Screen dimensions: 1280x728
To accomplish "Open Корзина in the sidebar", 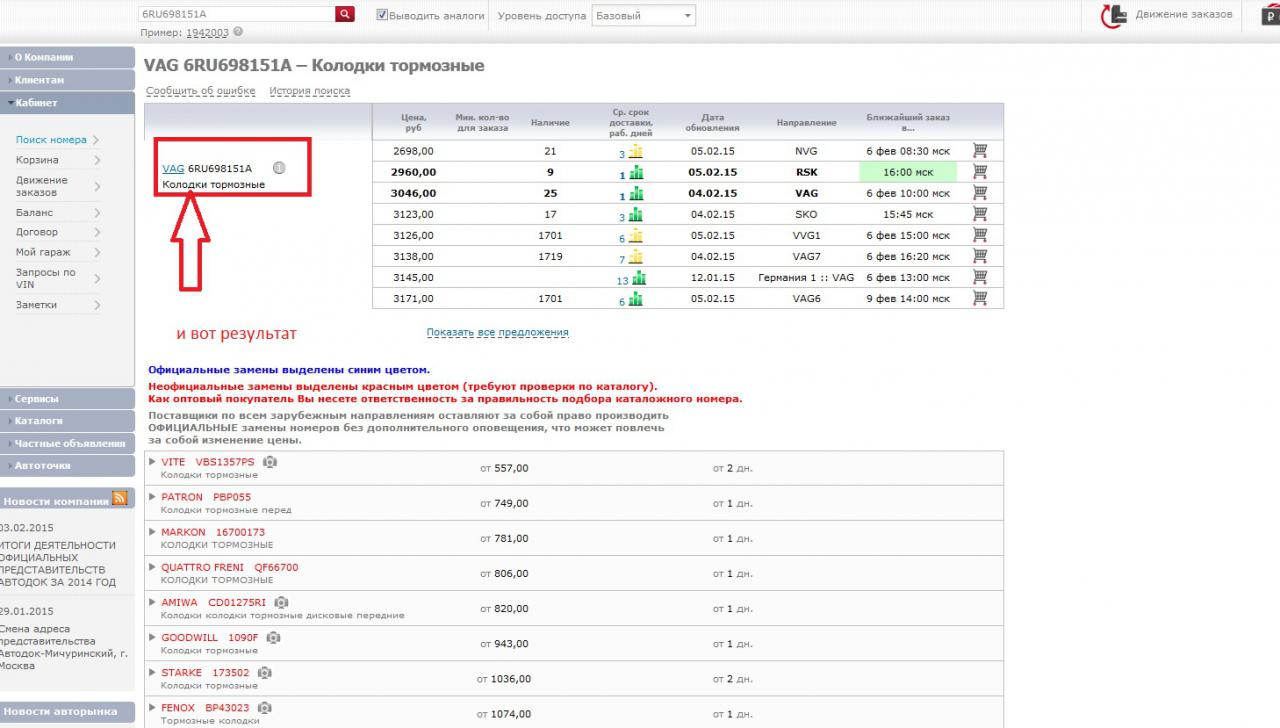I will (x=37, y=160).
